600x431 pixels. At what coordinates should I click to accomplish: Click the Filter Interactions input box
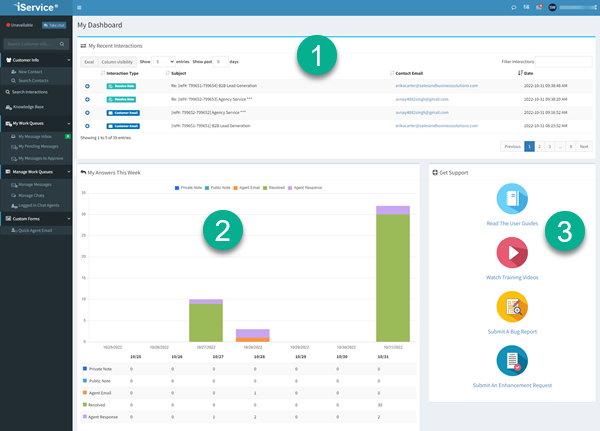point(564,62)
